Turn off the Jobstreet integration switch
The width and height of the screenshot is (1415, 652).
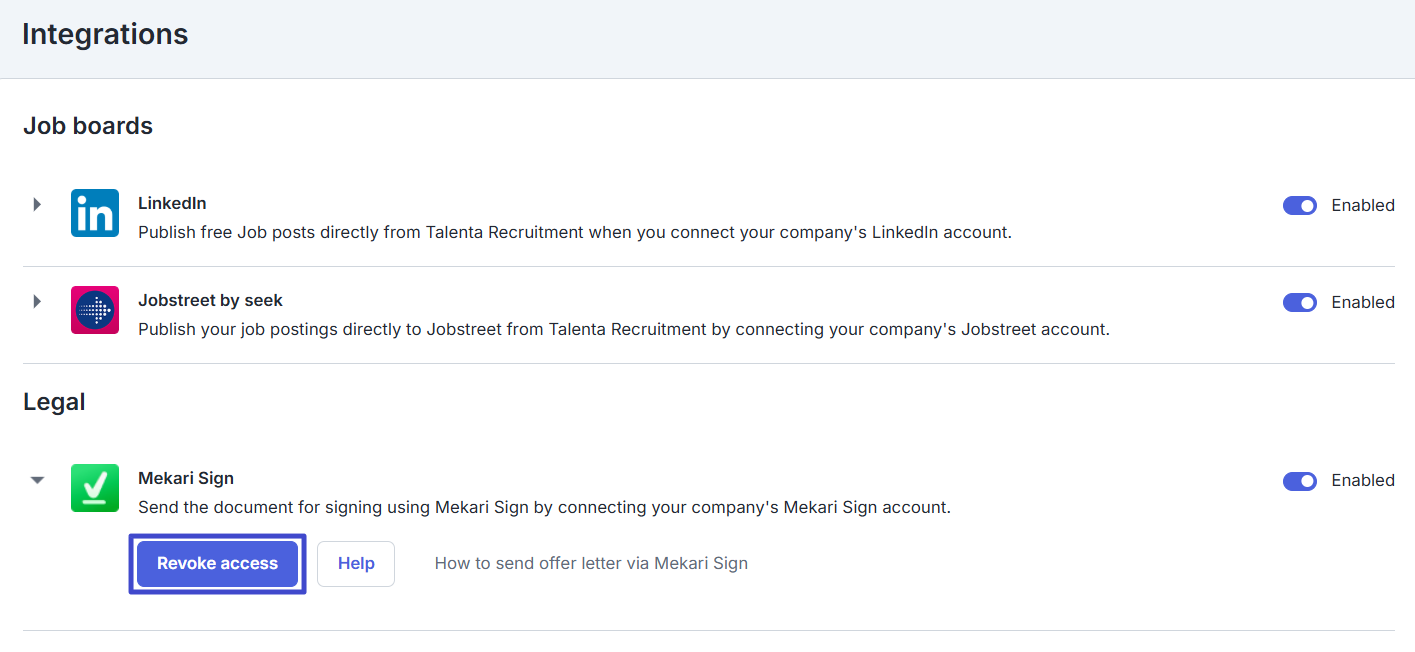pos(1300,302)
